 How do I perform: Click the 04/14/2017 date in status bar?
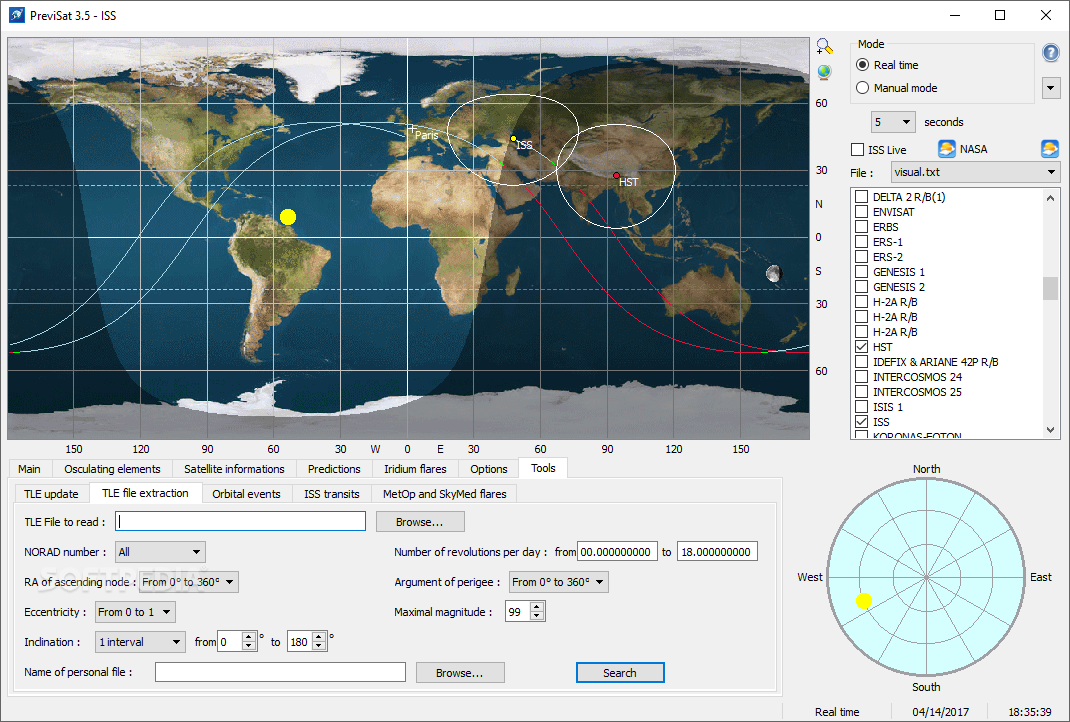pos(940,712)
